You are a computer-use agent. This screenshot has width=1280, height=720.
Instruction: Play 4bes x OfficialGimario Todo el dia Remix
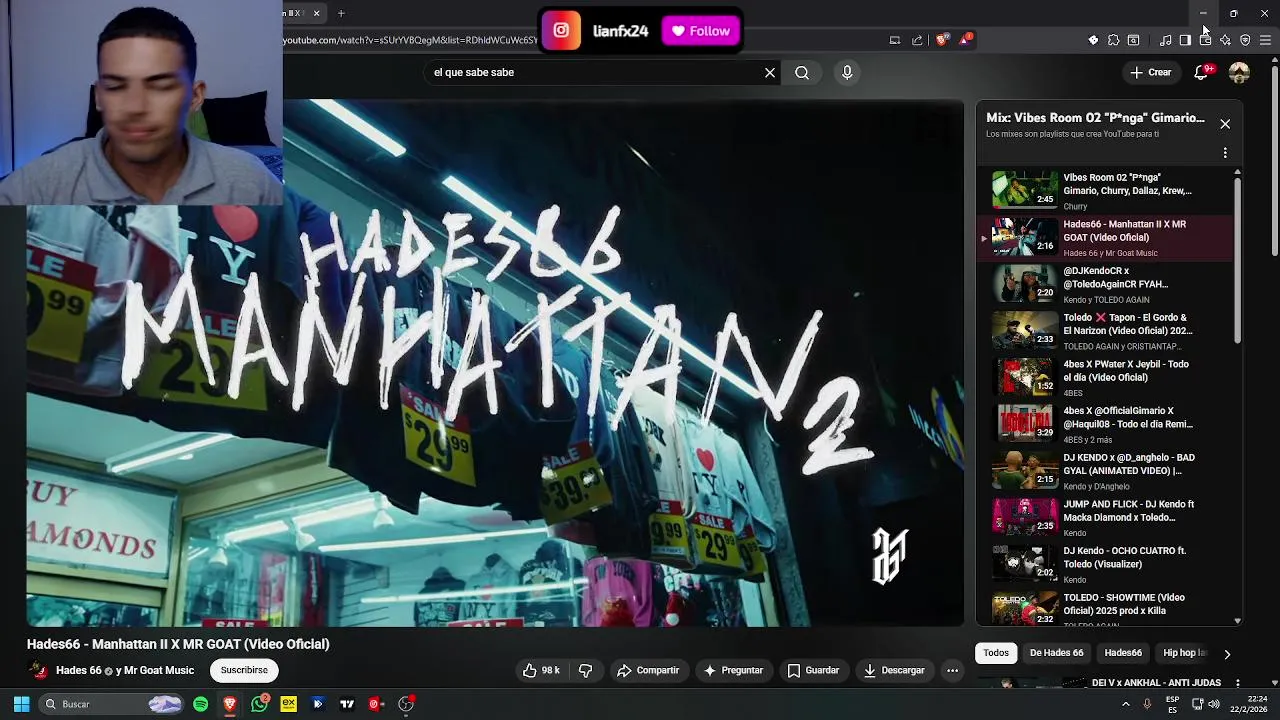[x=1105, y=424]
